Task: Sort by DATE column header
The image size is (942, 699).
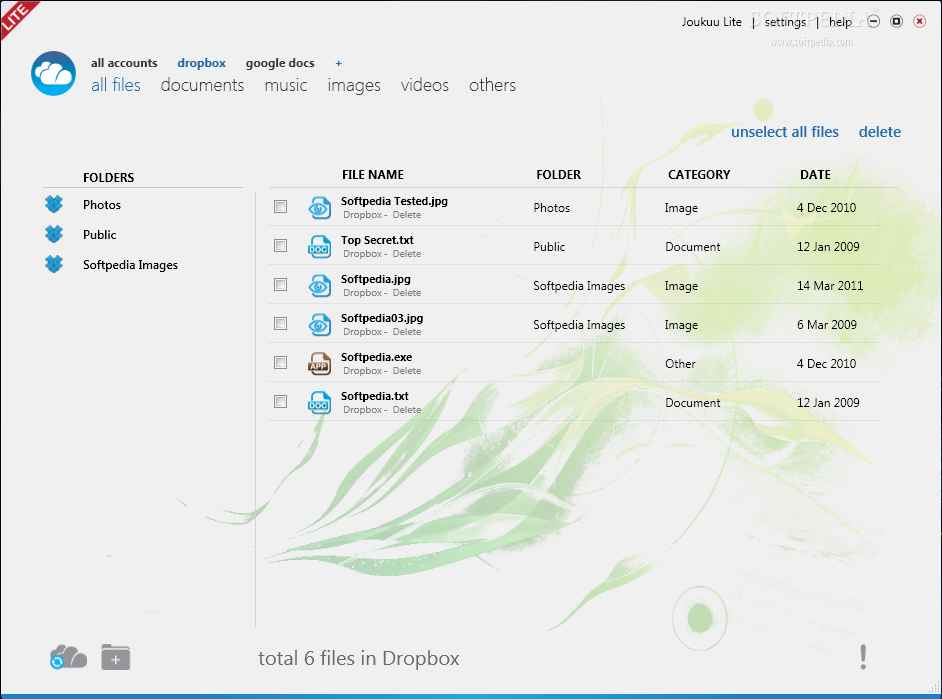Action: pyautogui.click(x=815, y=175)
